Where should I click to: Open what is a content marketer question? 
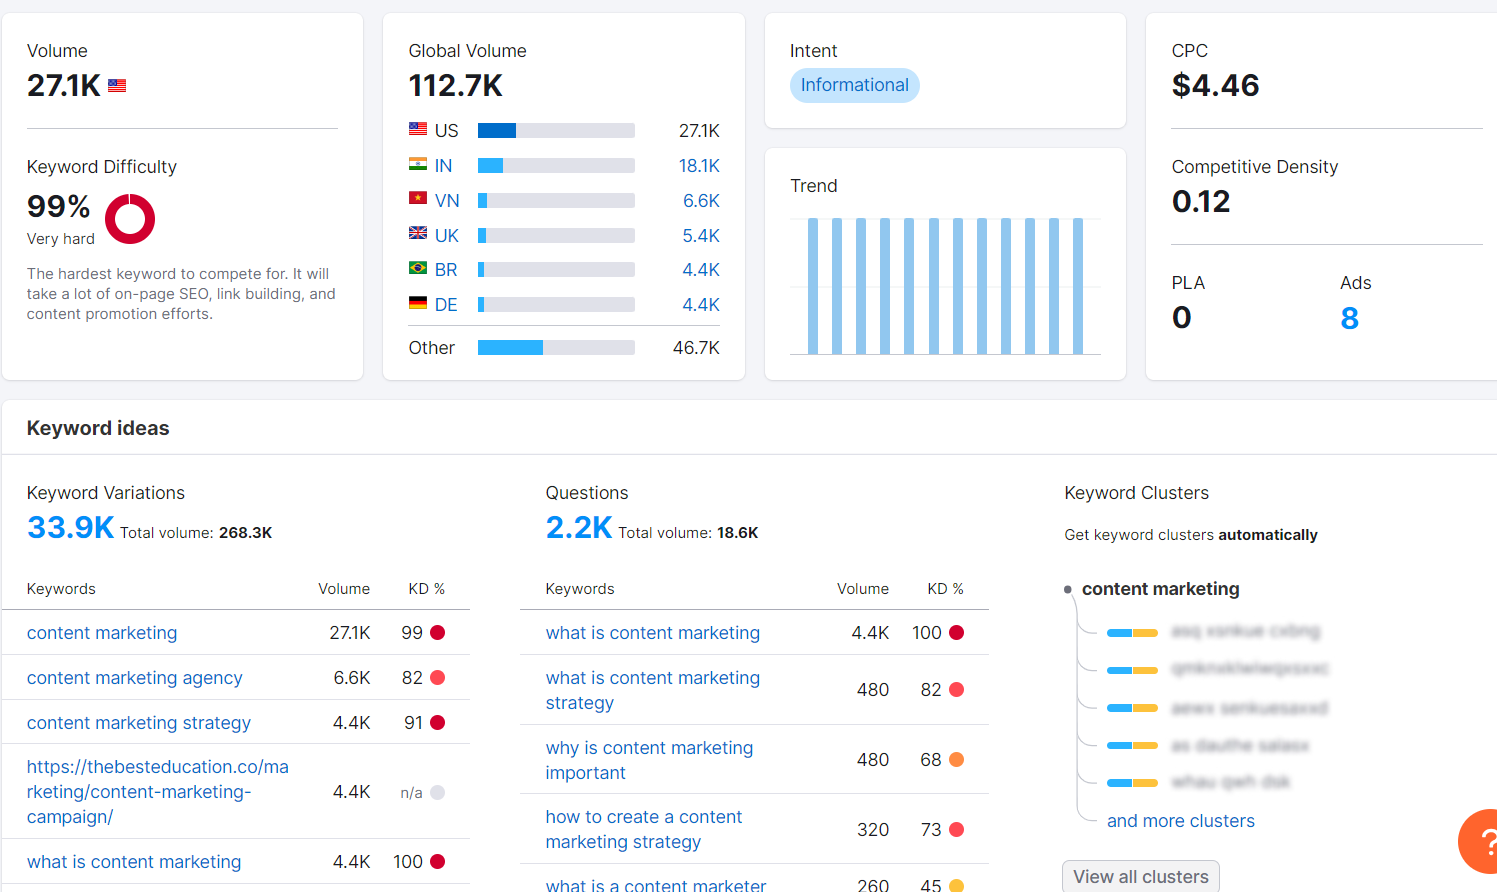tap(656, 885)
